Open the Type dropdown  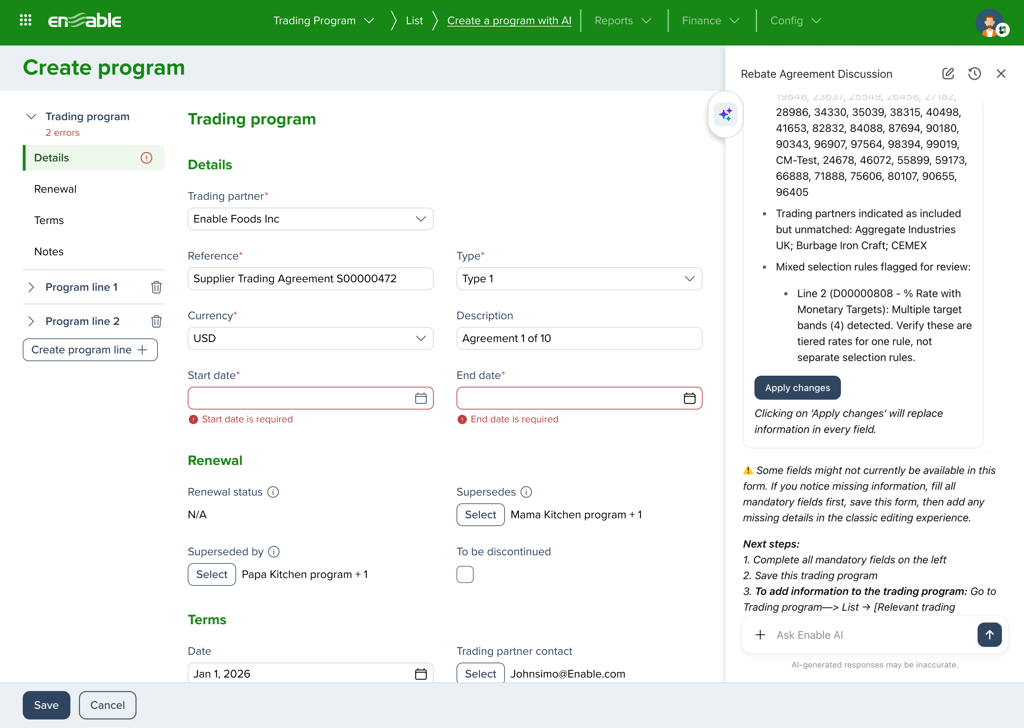[579, 279]
